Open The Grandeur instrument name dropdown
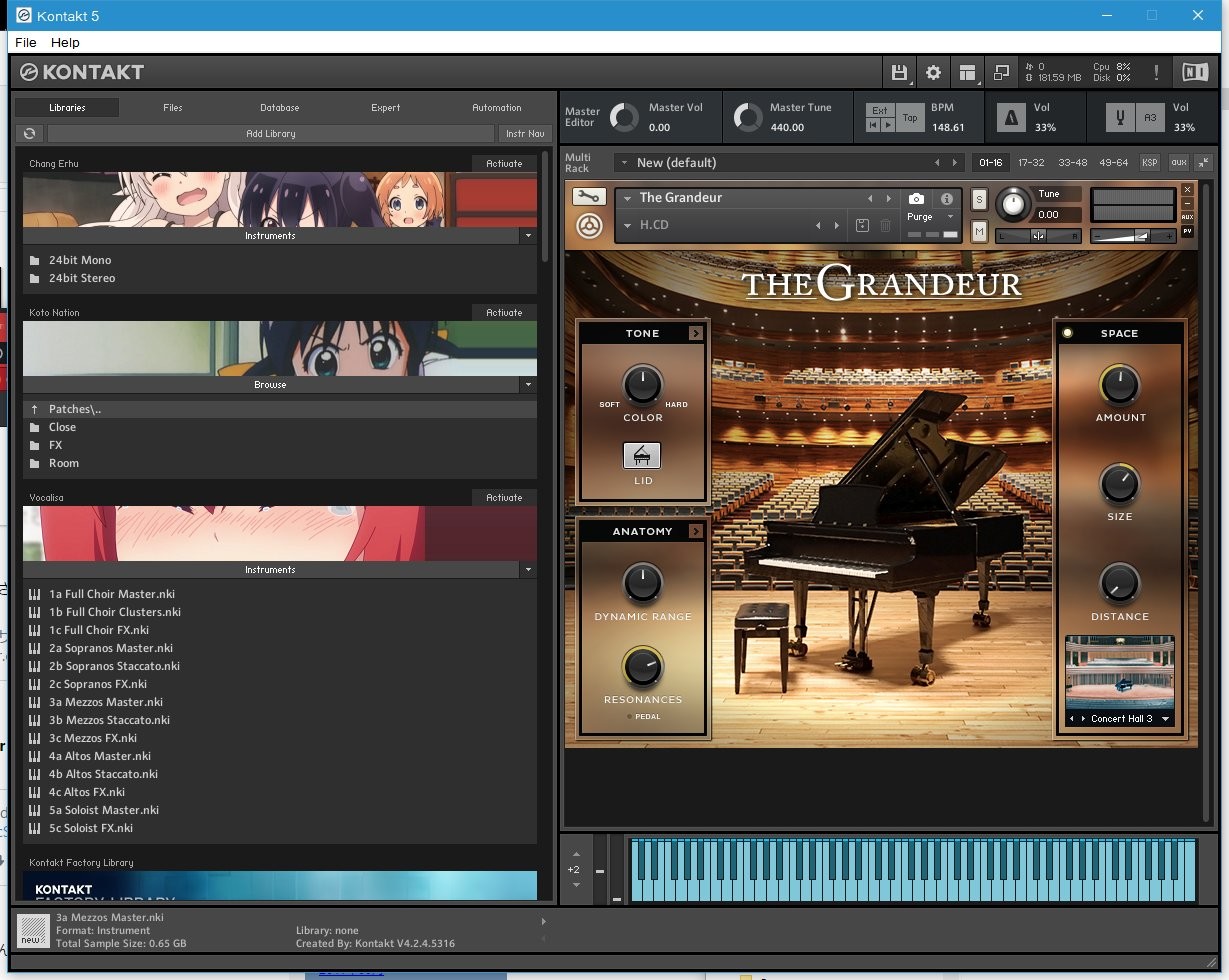 [x=628, y=199]
